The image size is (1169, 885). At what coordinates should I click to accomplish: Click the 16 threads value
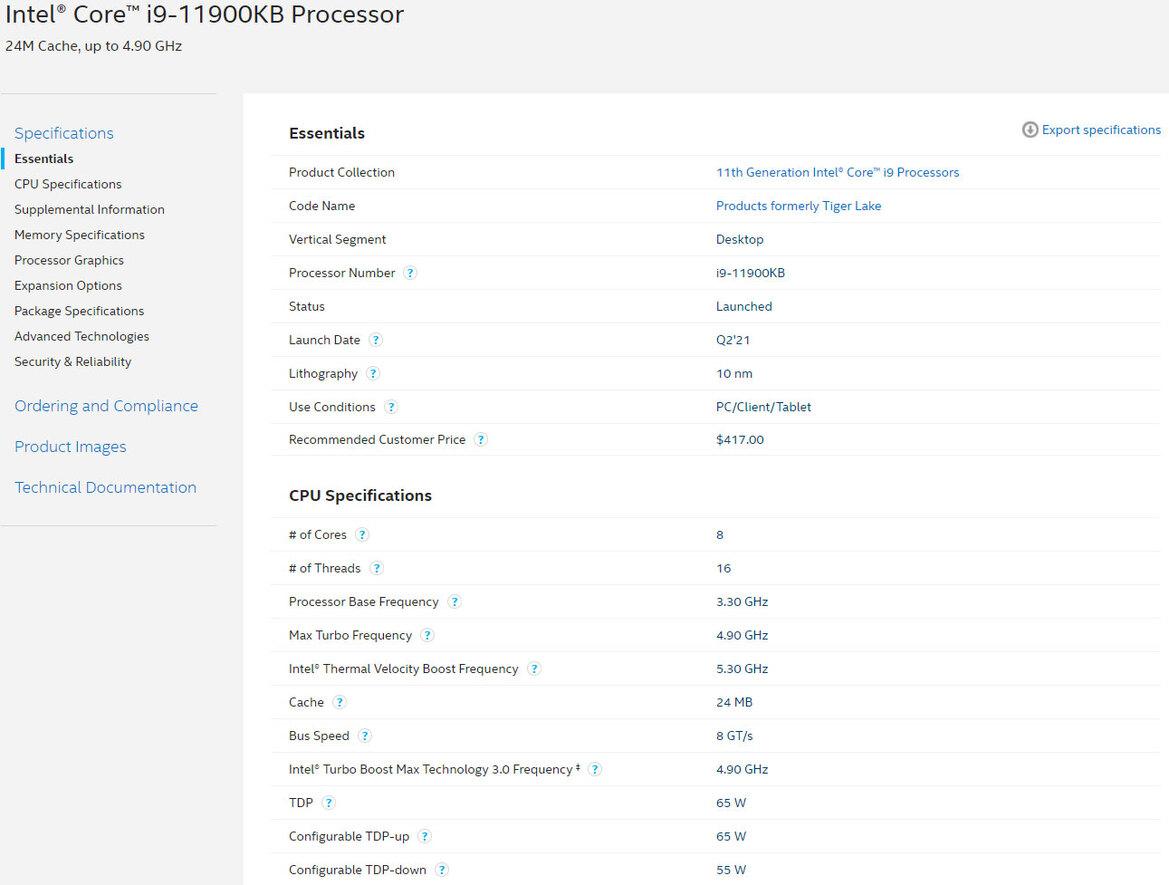pos(723,568)
